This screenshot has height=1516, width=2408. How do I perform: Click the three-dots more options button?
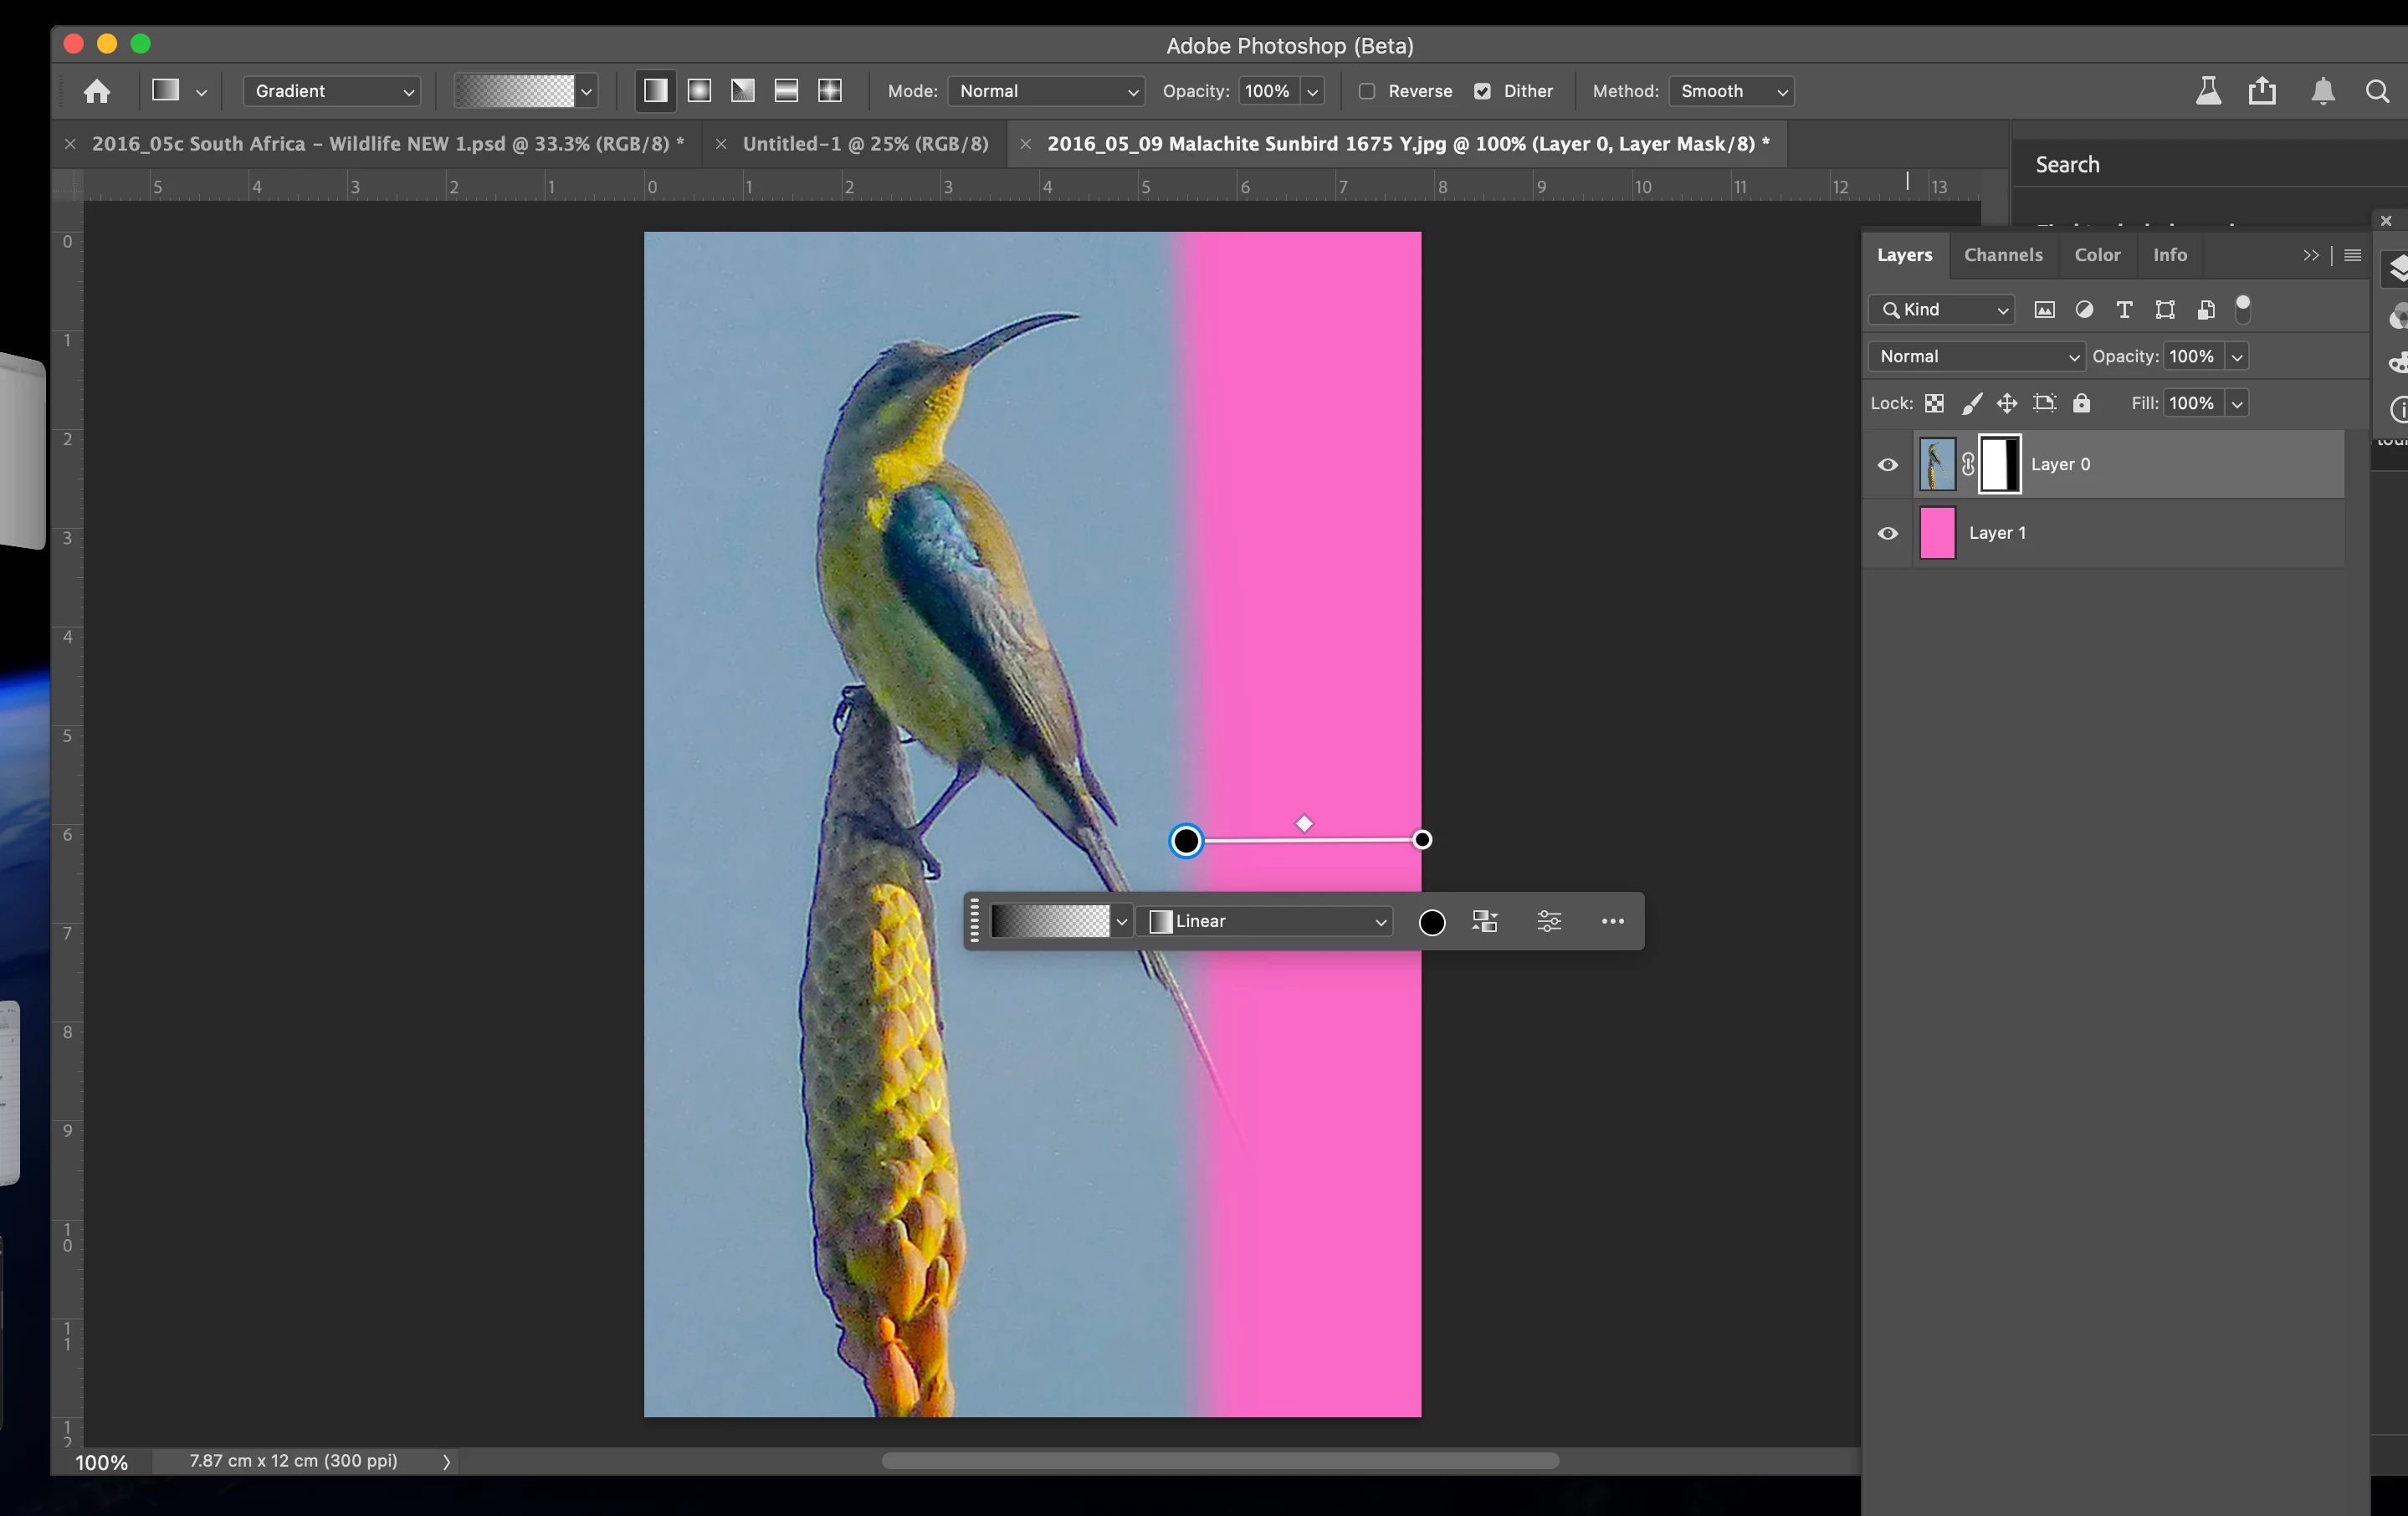coord(1612,921)
